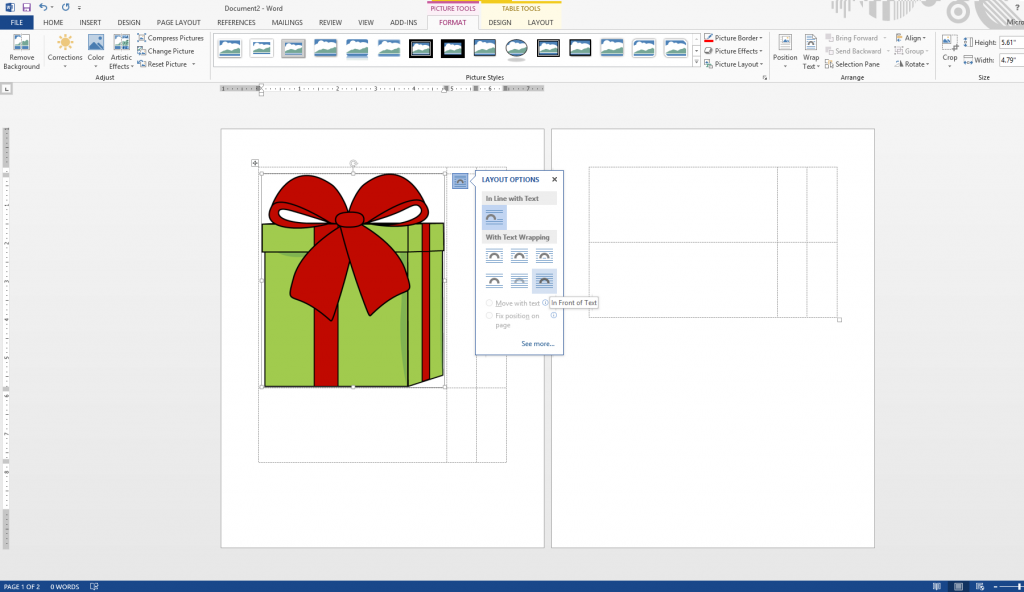The image size is (1024, 592).
Task: Select In Front of Text wrapping option
Action: (x=544, y=281)
